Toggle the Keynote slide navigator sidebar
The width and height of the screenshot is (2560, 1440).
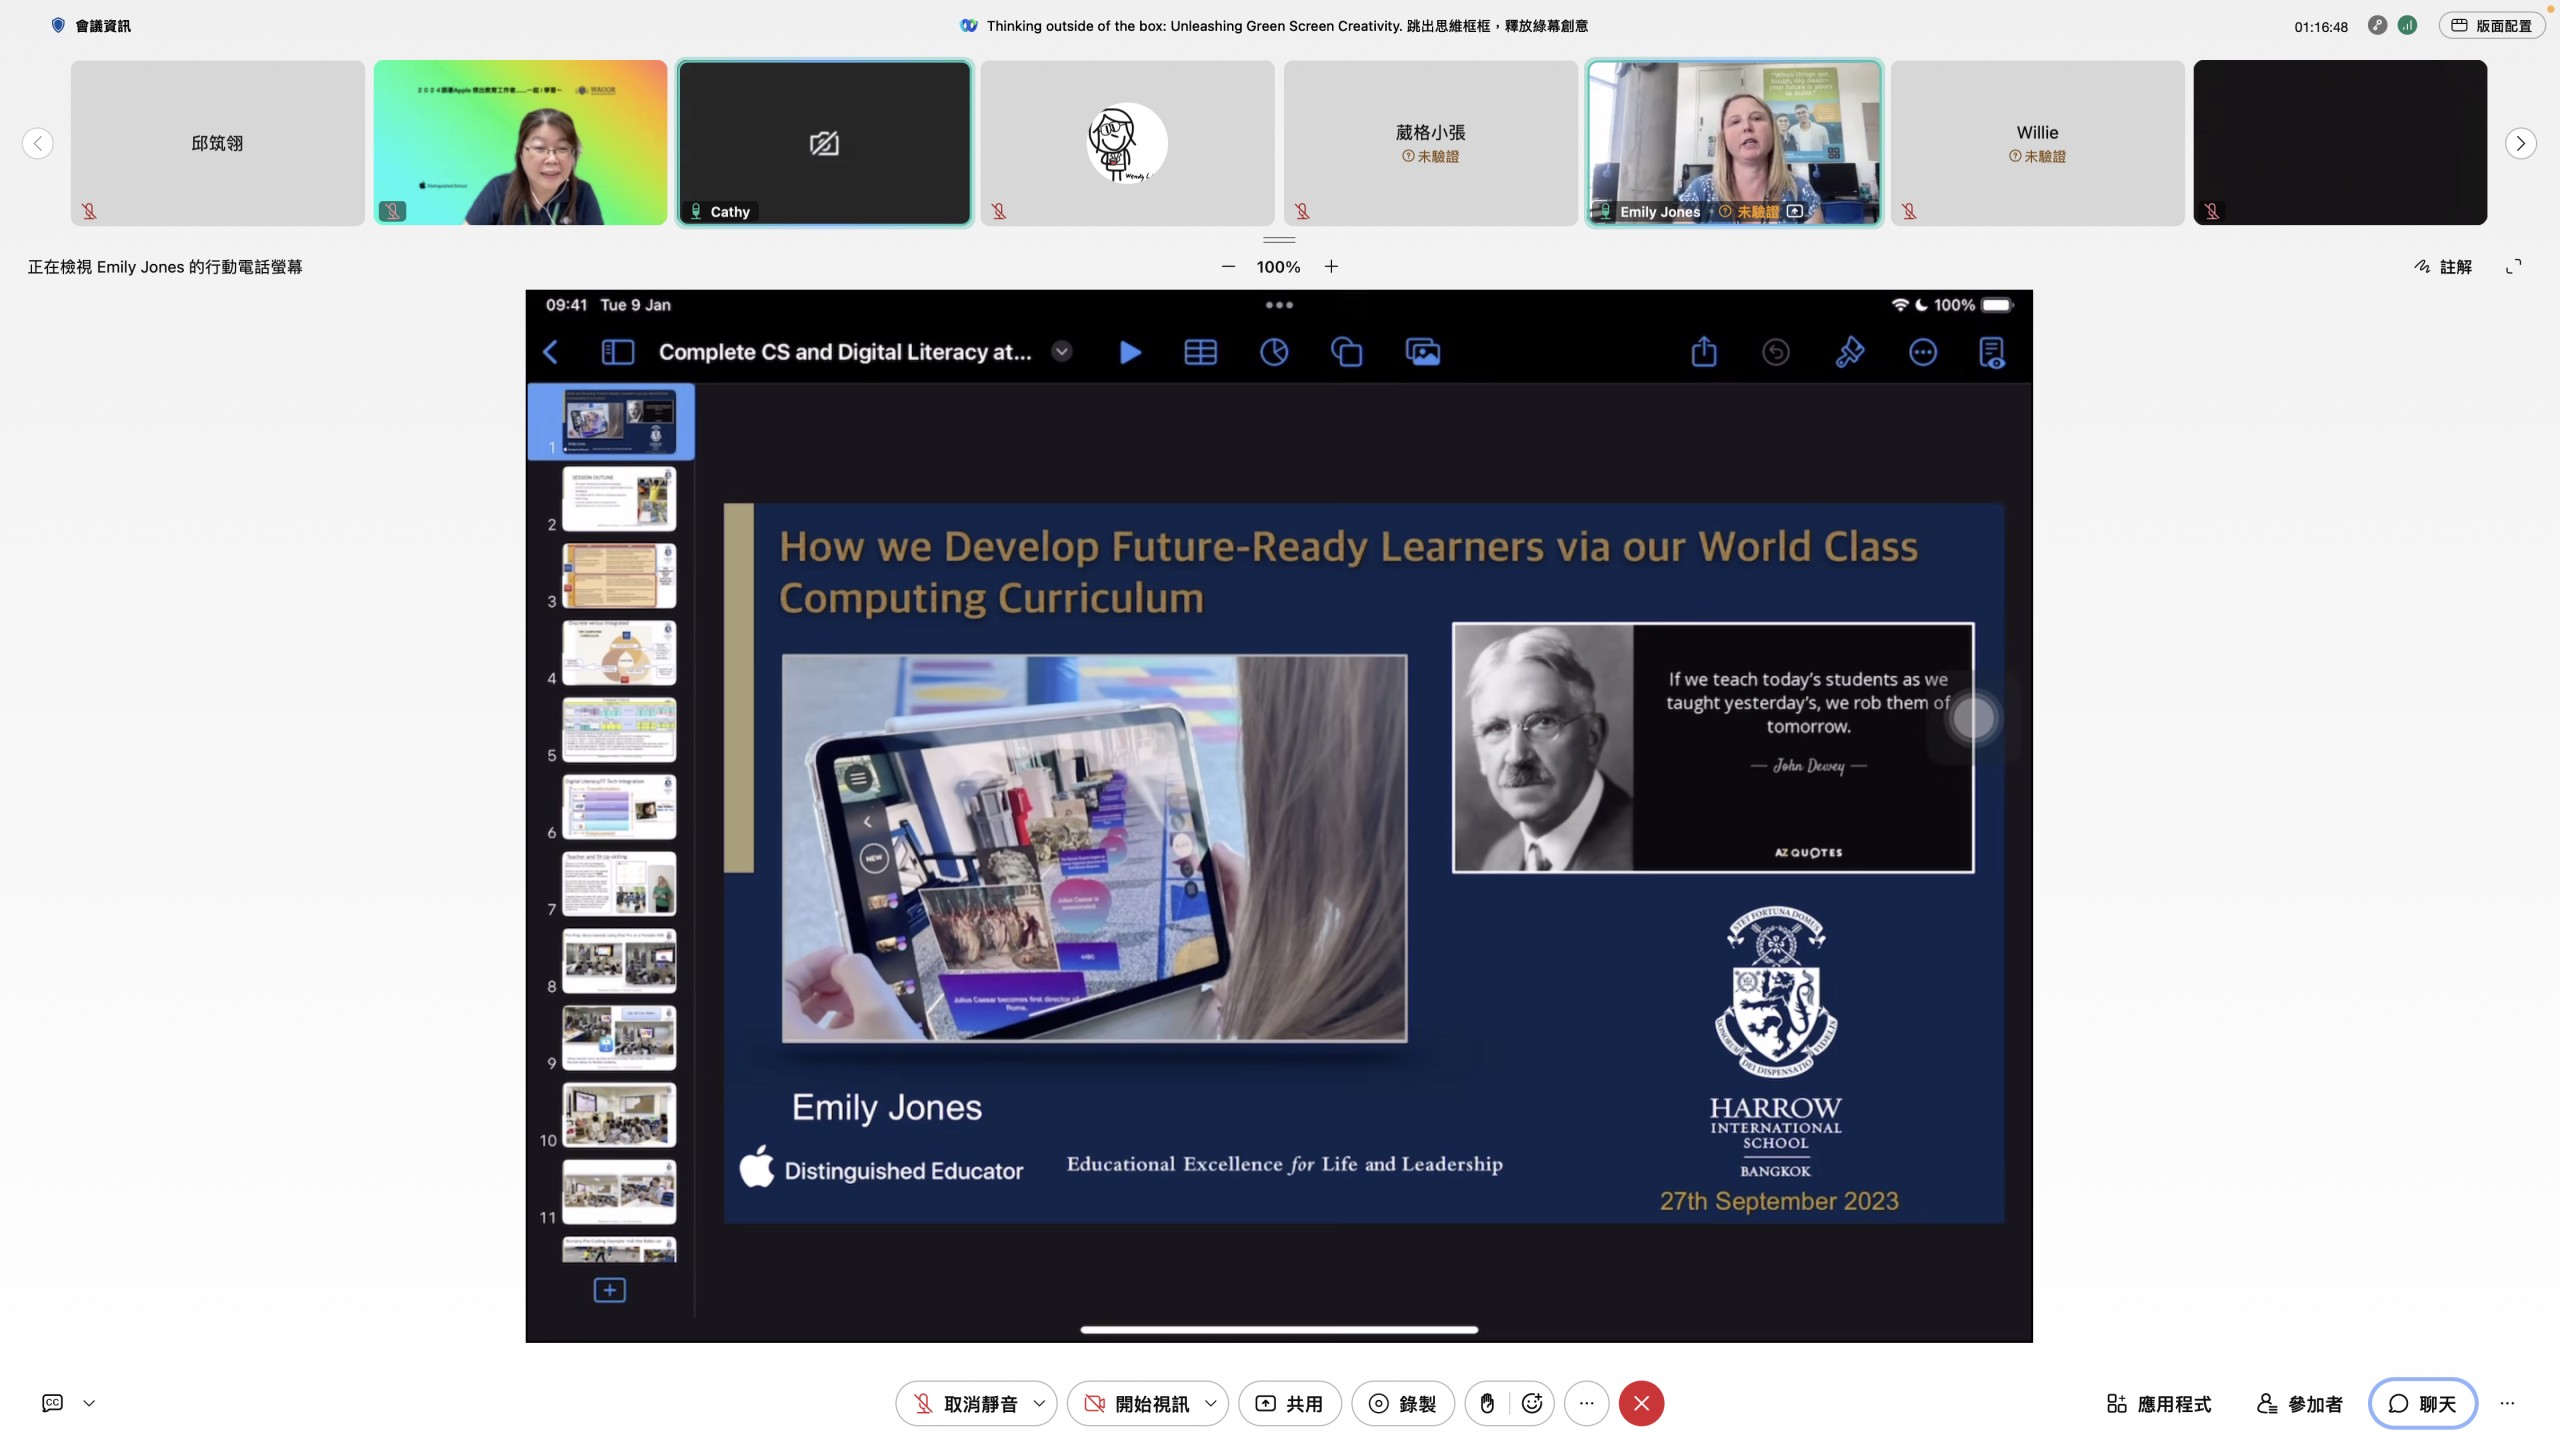618,352
